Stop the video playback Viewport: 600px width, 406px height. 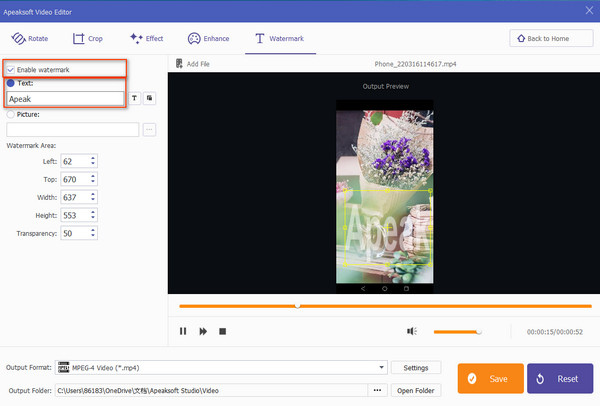coord(222,331)
